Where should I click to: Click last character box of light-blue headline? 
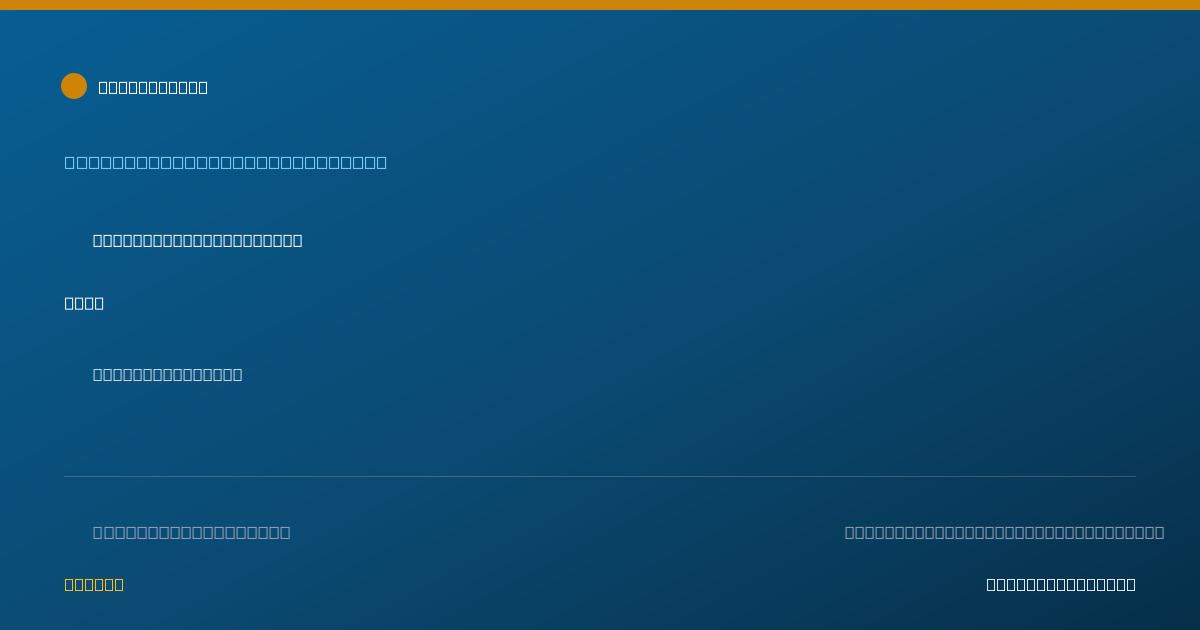pos(381,162)
